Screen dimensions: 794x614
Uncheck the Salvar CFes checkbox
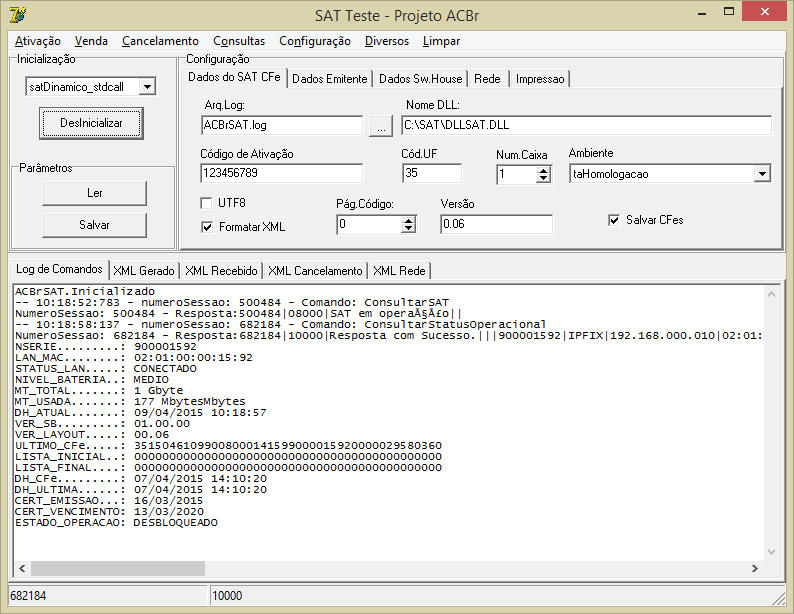click(x=614, y=220)
